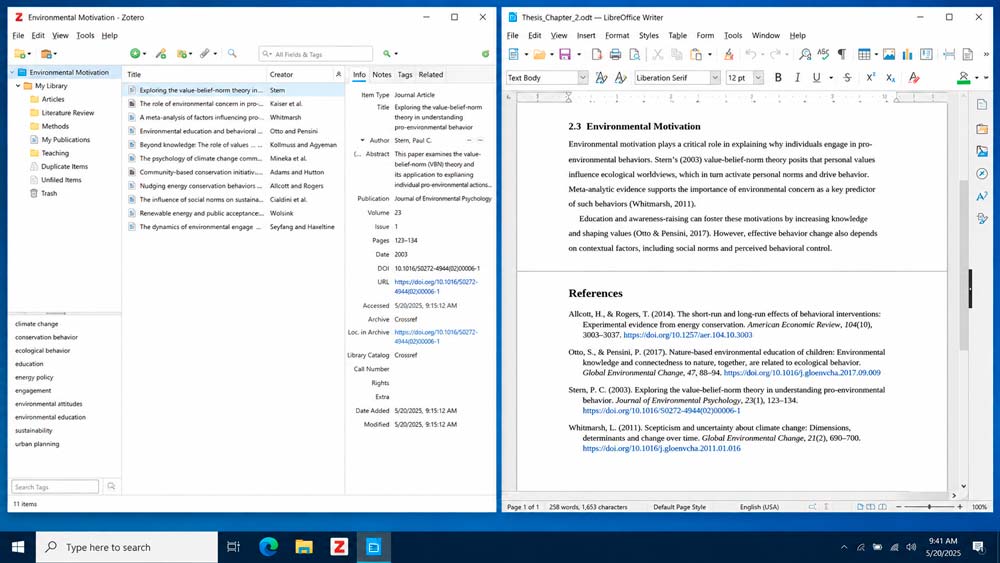
Task: Click Writer Insert Page Break icon
Action: (948, 55)
